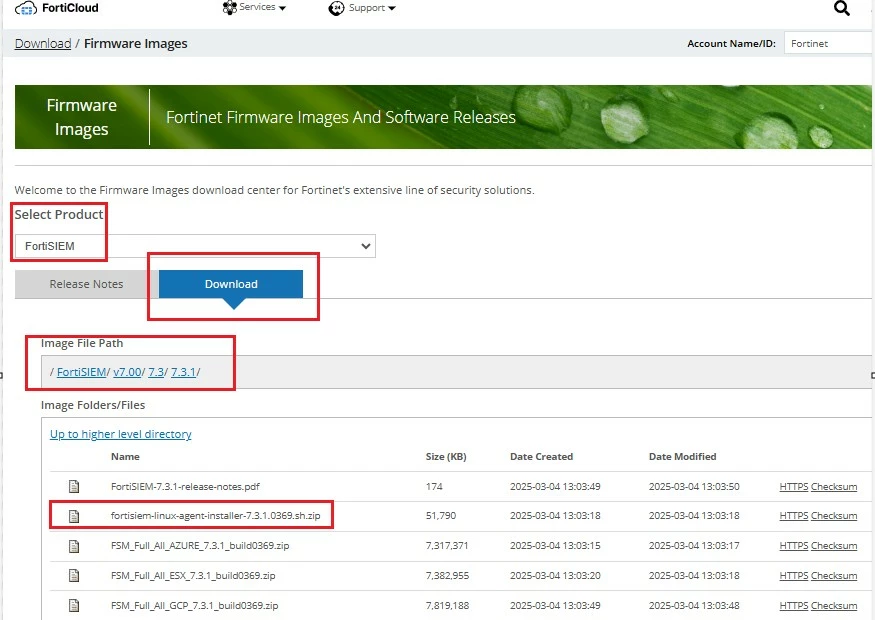Click HTTPS link for FSM_Full_All_AZURE zip
The width and height of the screenshot is (875, 620).
click(794, 546)
